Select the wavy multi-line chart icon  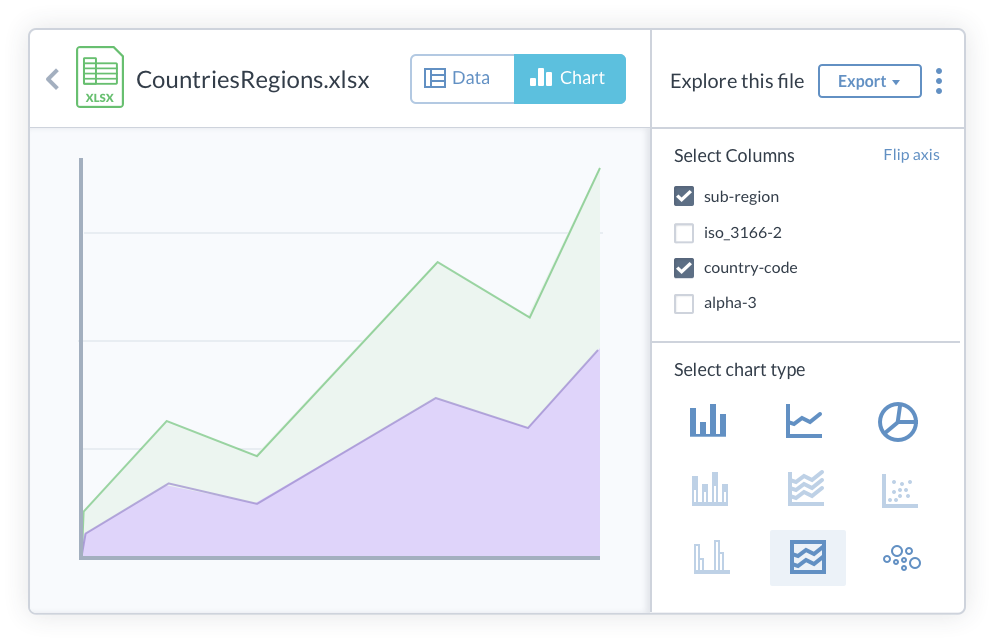coord(805,490)
